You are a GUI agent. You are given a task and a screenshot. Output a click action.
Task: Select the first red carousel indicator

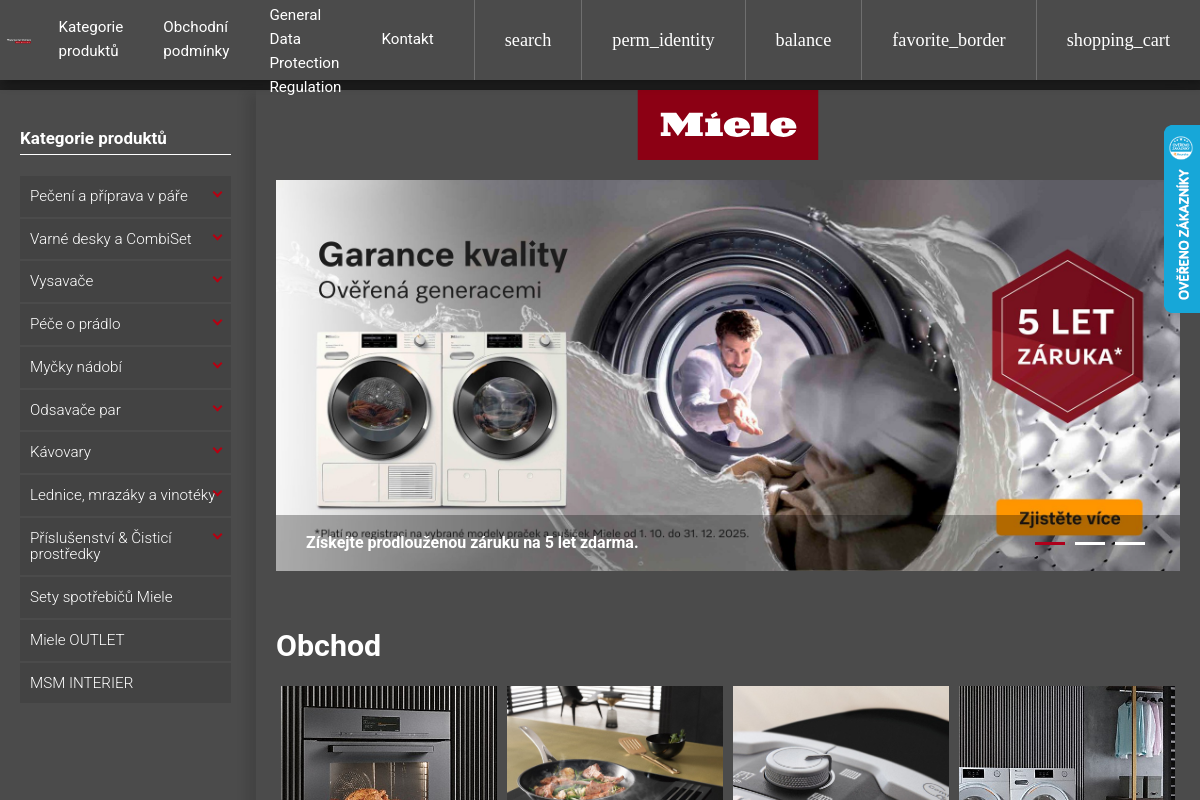(x=1050, y=543)
